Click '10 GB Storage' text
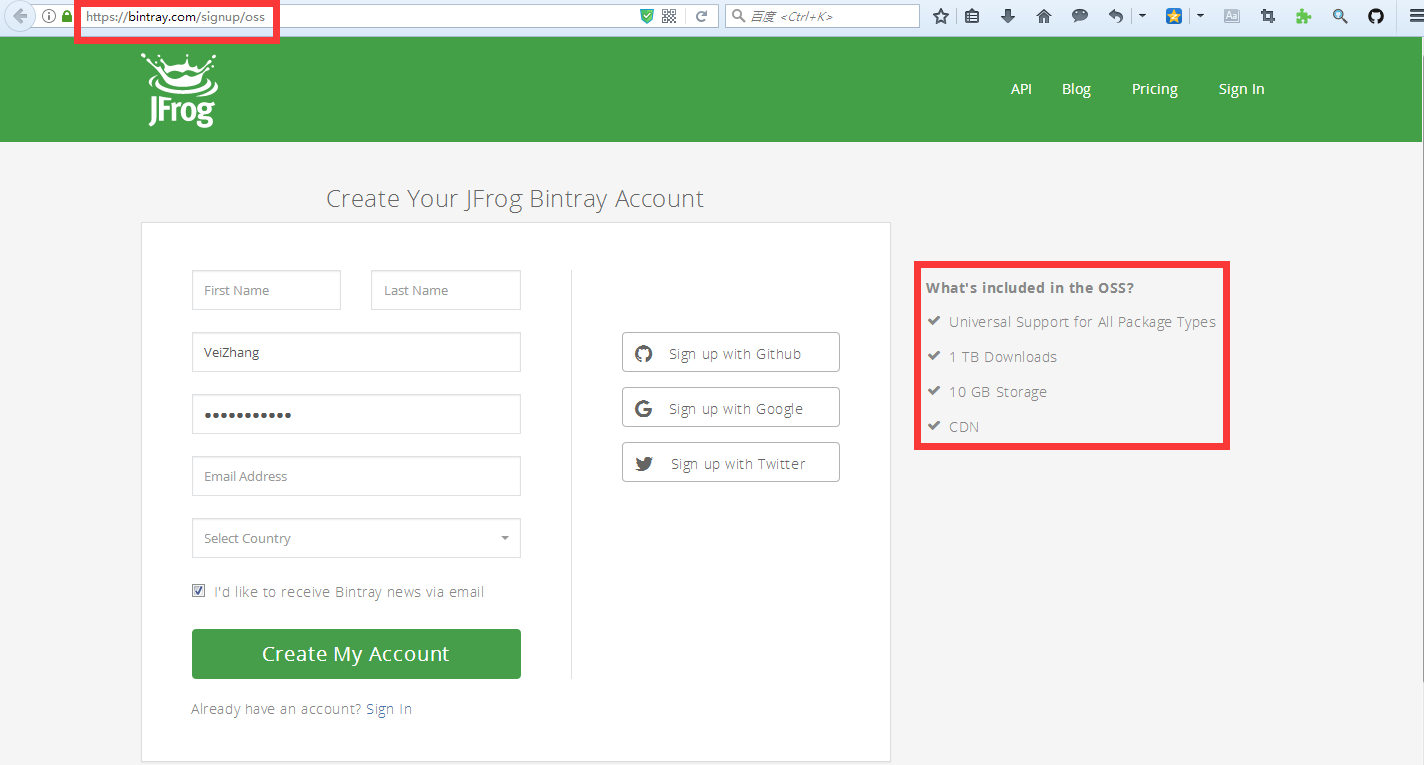The width and height of the screenshot is (1424, 765). click(998, 392)
